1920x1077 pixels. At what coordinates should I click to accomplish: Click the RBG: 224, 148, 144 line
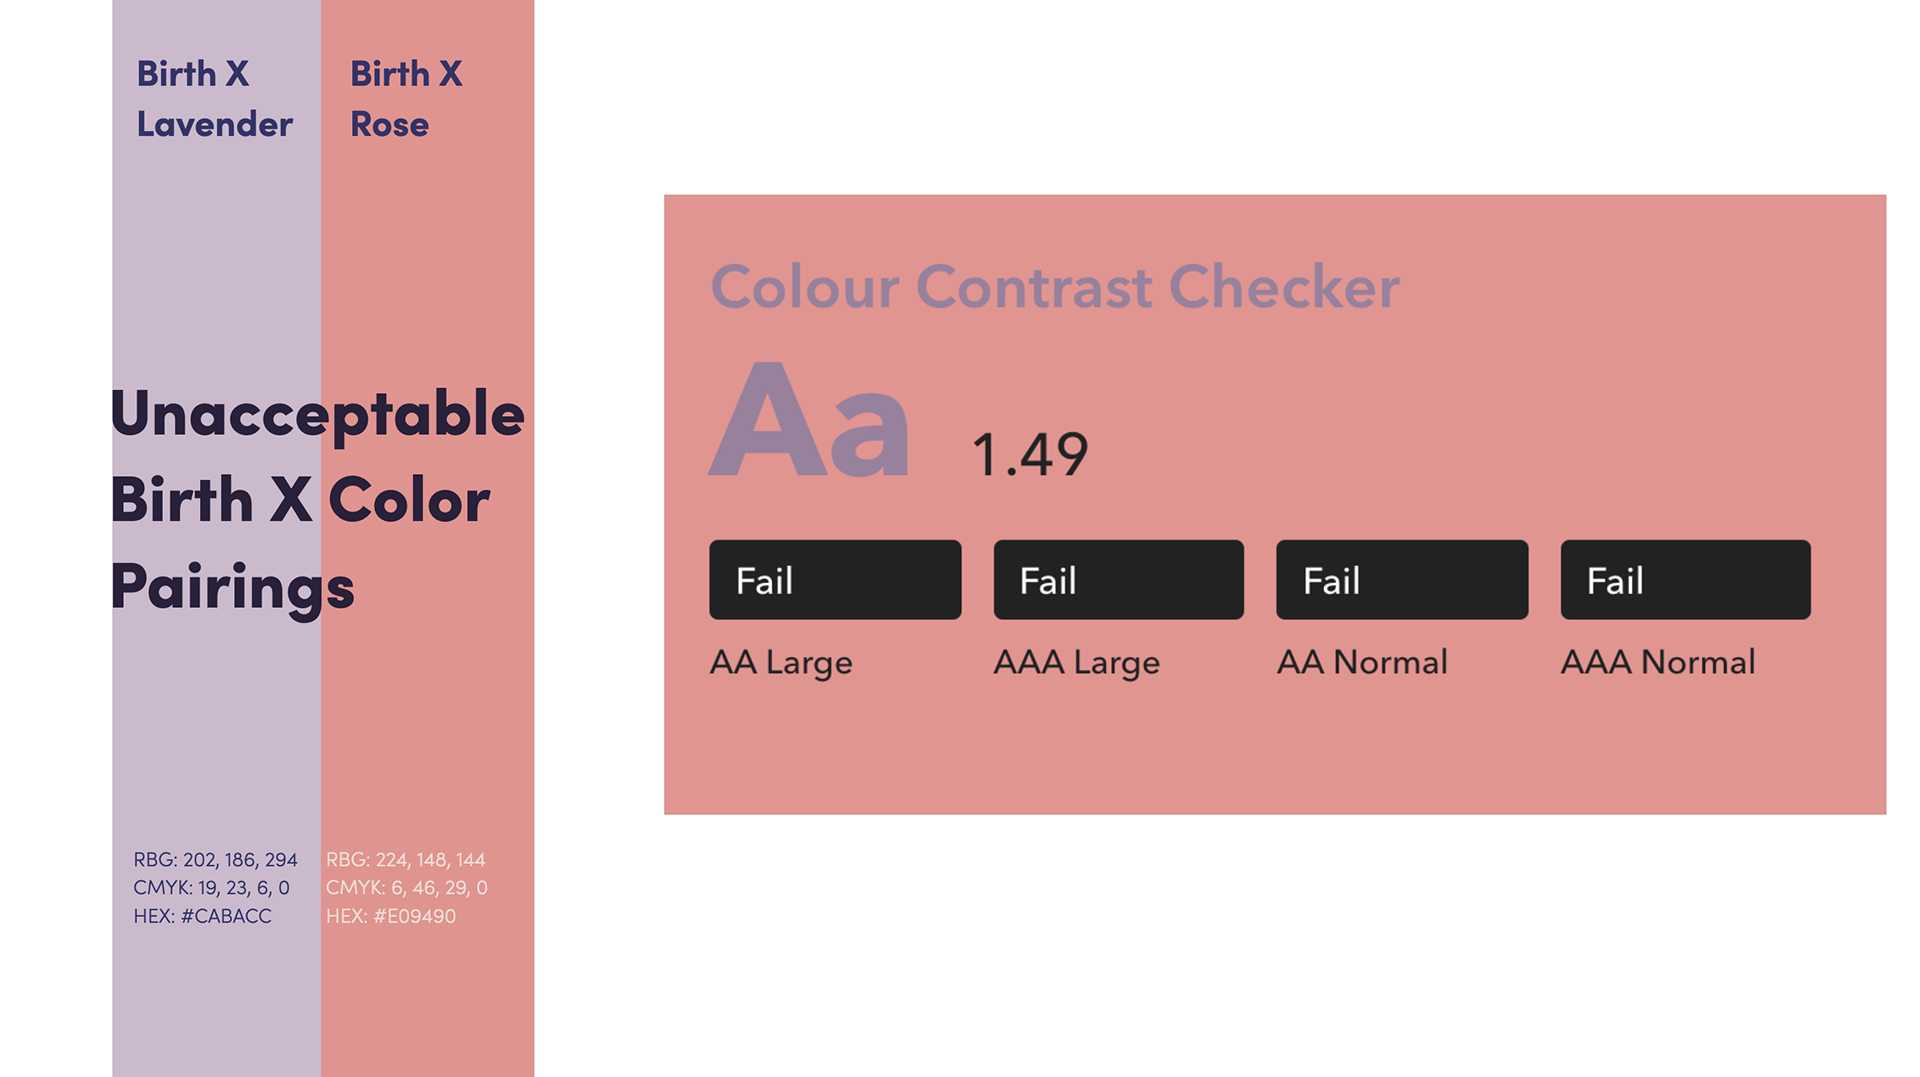(405, 860)
